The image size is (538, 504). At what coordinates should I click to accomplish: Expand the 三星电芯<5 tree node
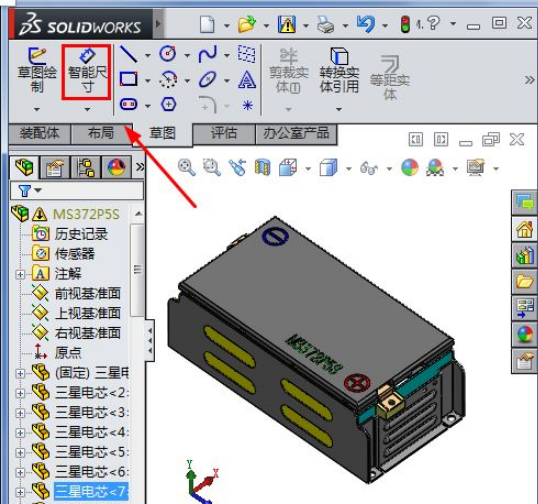pyautogui.click(x=20, y=453)
